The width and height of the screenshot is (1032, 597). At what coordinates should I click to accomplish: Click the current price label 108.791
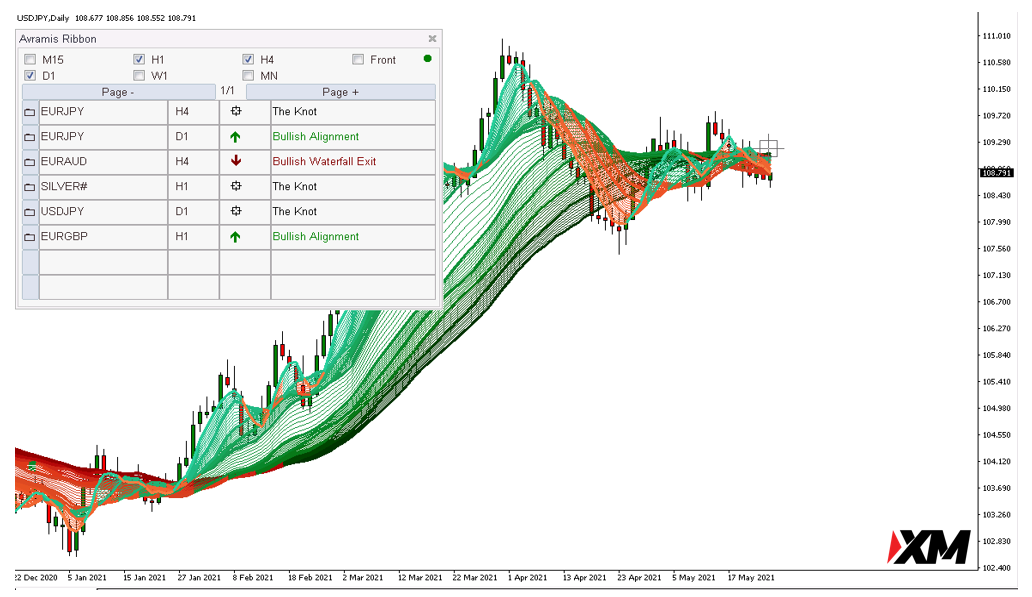pos(996,173)
